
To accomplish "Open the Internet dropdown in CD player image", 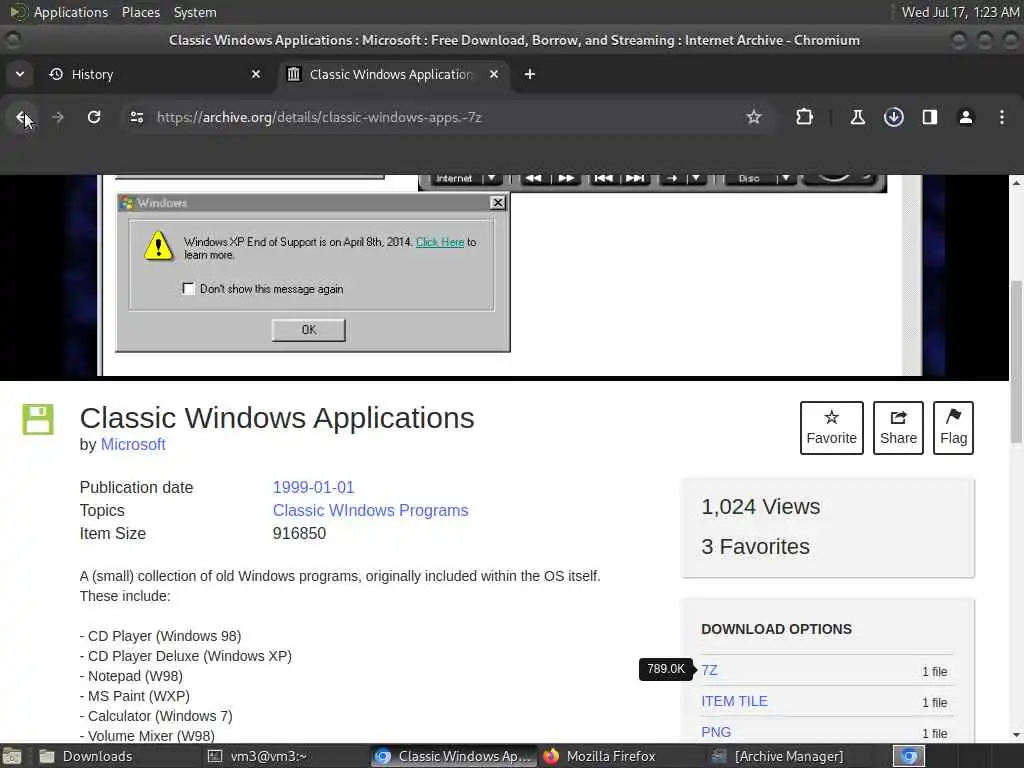I will [x=492, y=178].
